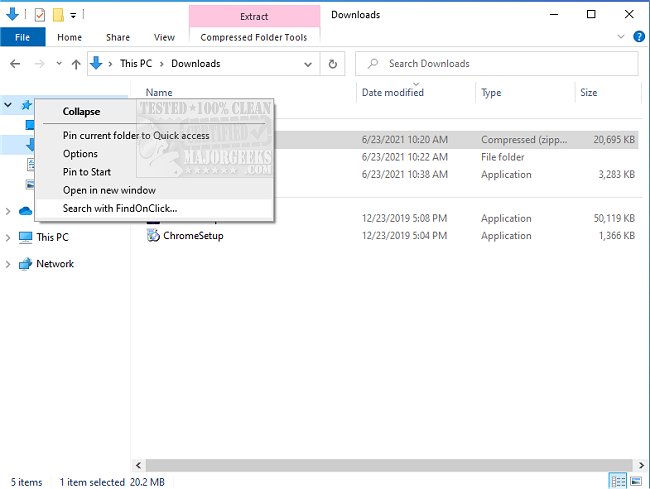Click the 1,366 KB size cell
Screen dimensions: 650x489
tap(616, 236)
